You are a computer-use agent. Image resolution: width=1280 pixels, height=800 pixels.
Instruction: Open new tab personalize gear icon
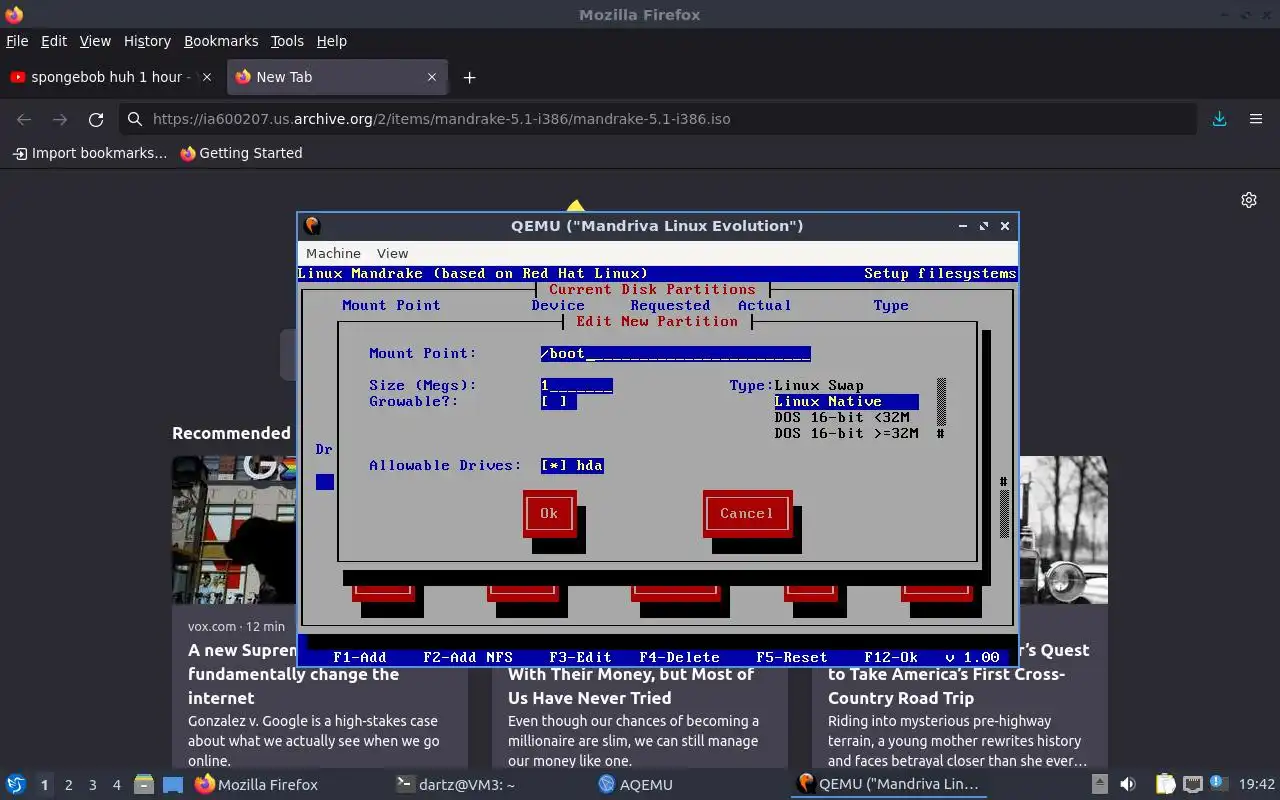click(1249, 200)
